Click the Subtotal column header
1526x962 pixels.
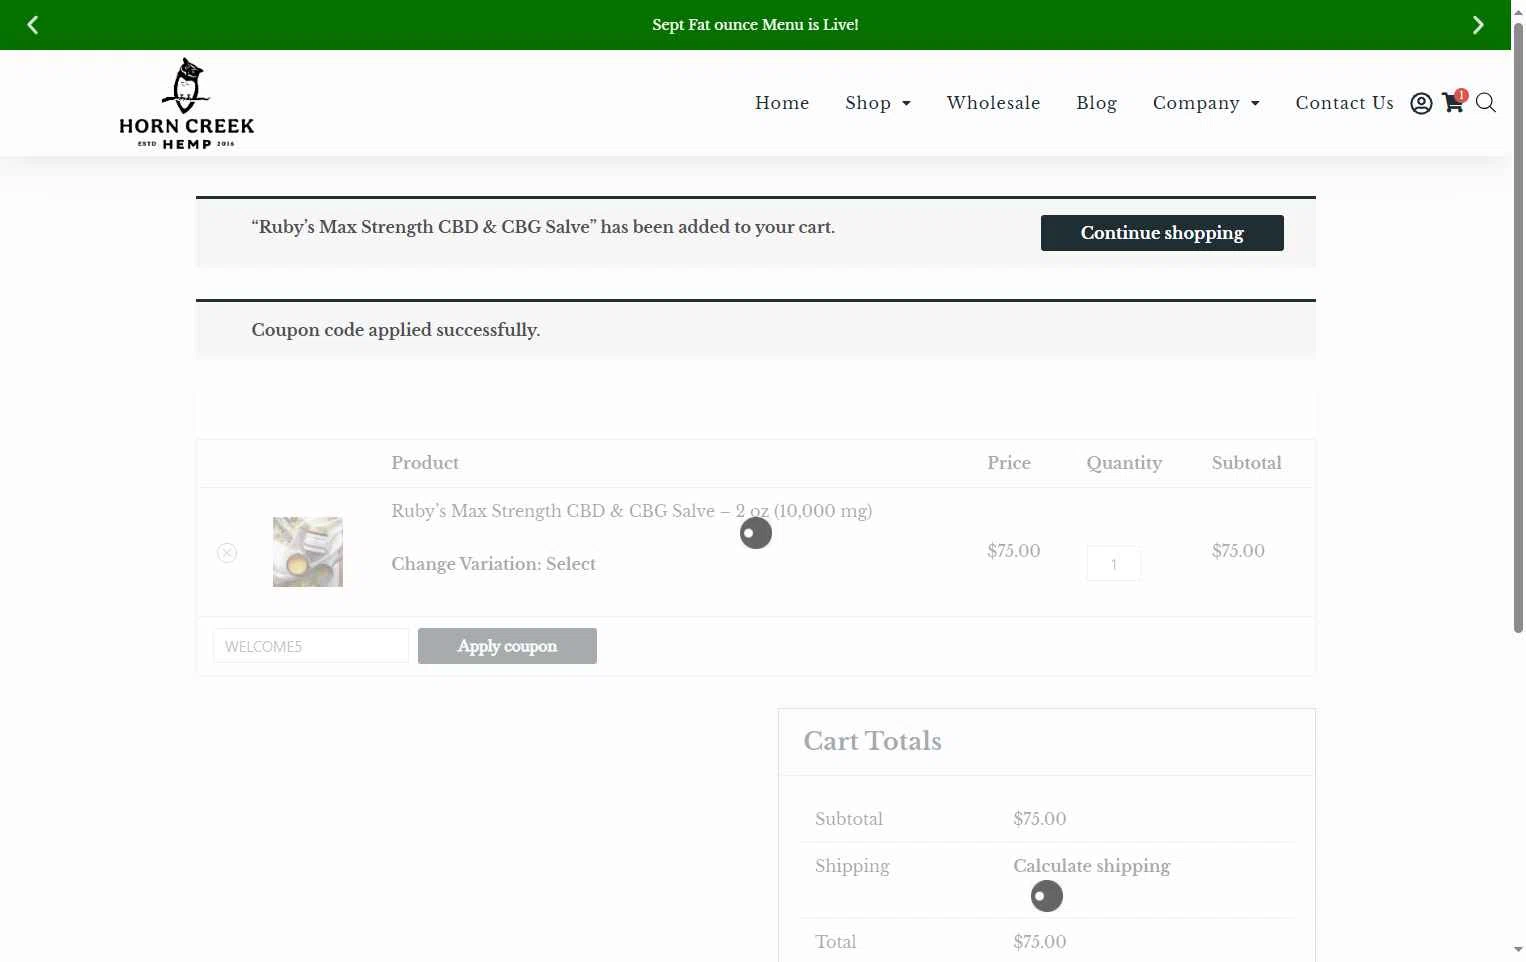(x=1246, y=463)
